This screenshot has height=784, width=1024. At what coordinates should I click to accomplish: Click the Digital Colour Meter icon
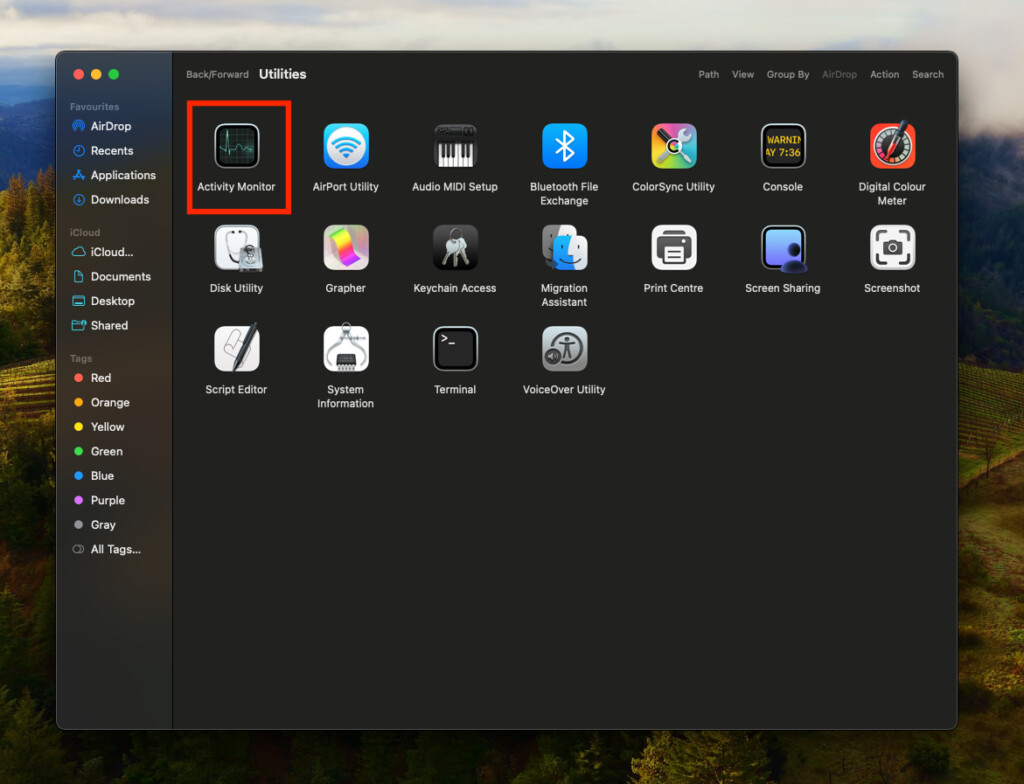pos(892,147)
